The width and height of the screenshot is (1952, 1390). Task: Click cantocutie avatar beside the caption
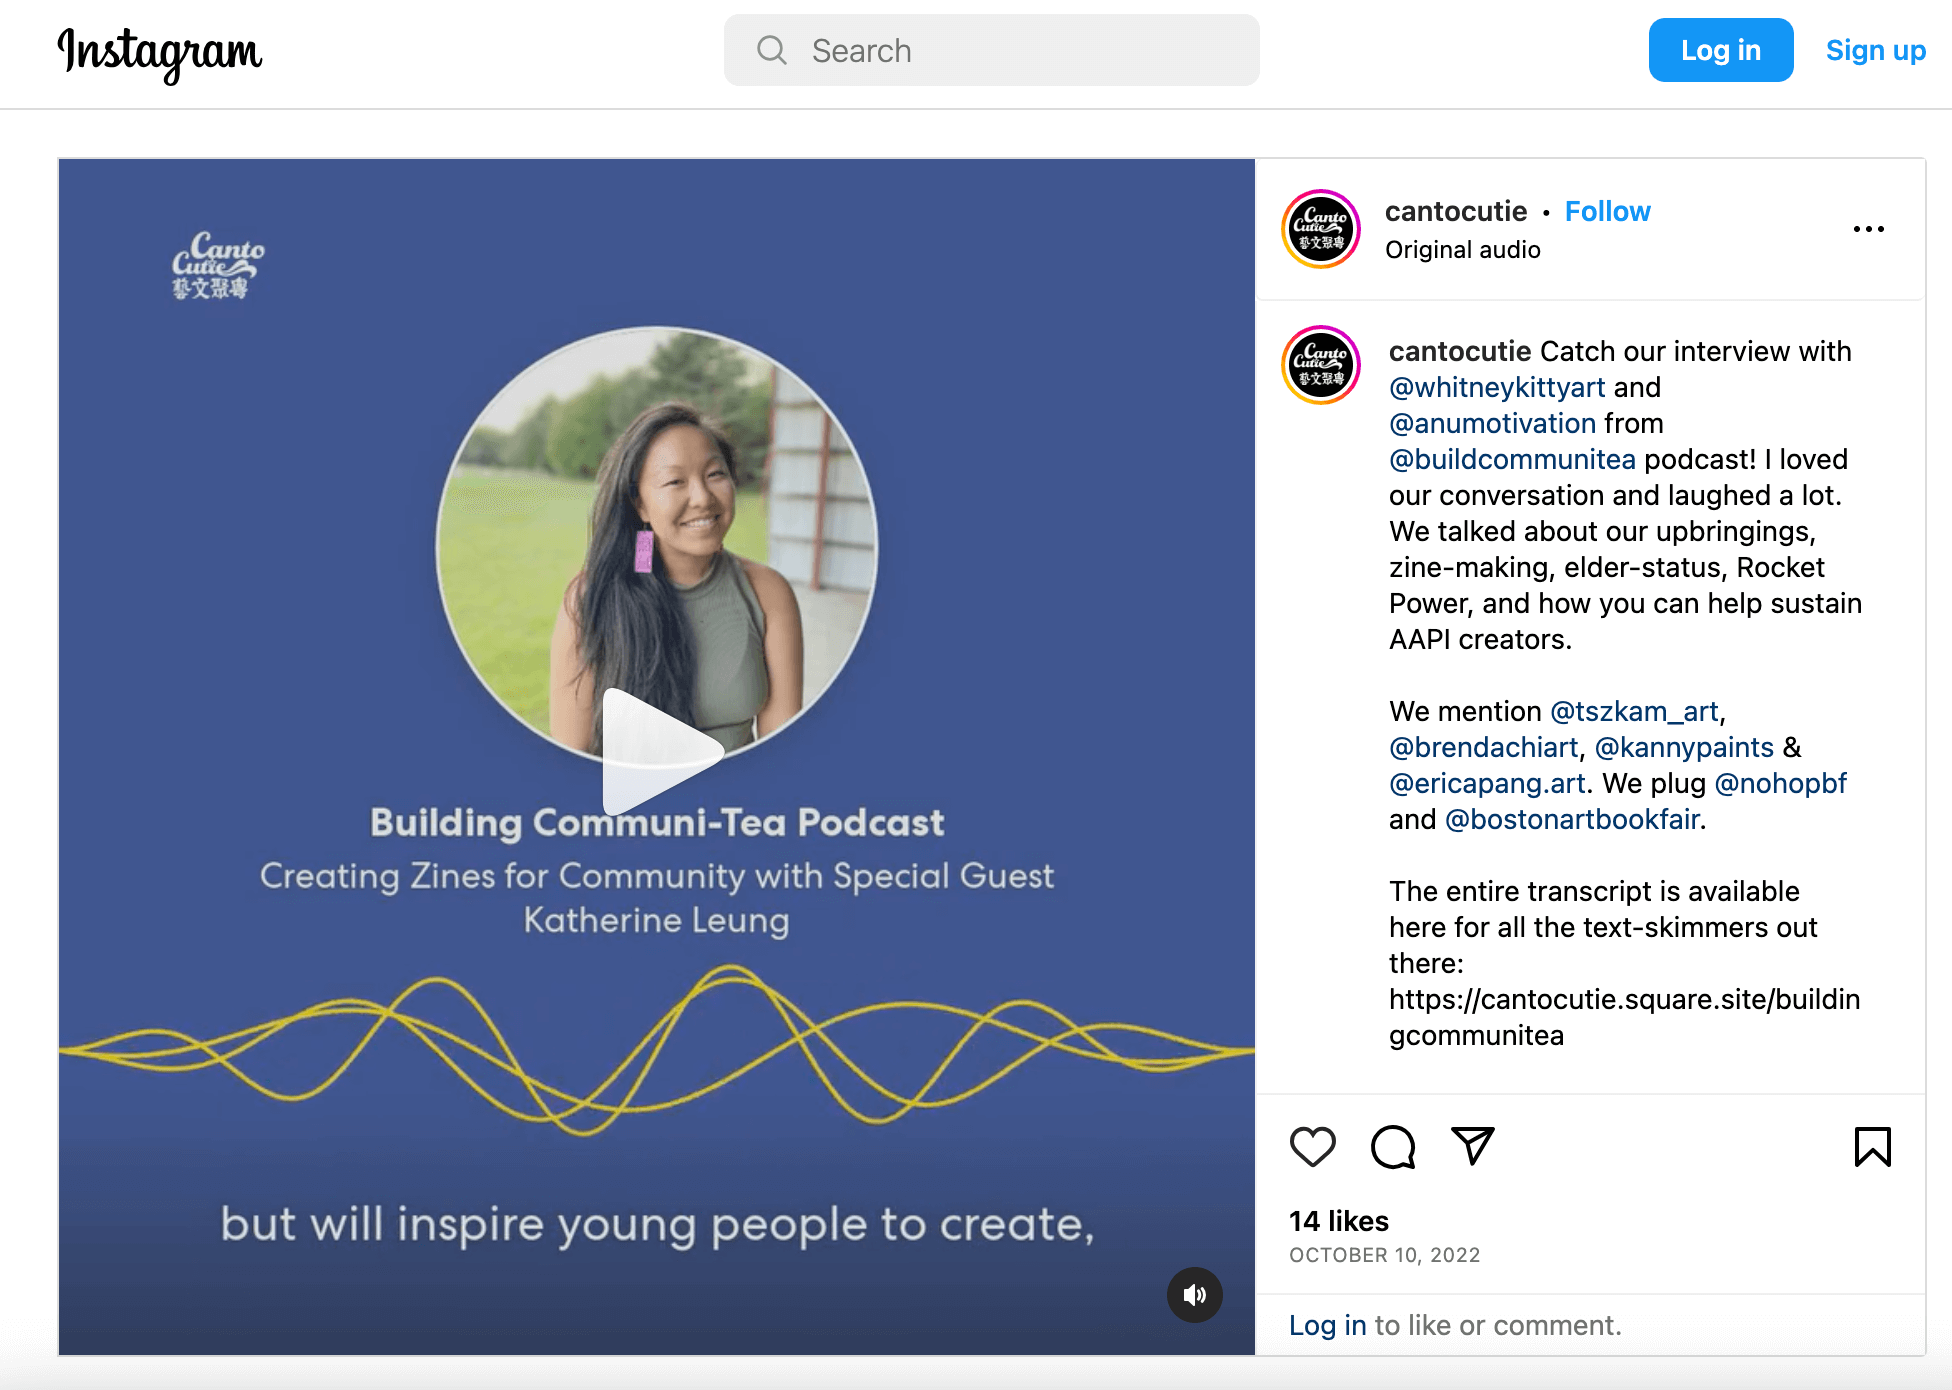pyautogui.click(x=1321, y=365)
